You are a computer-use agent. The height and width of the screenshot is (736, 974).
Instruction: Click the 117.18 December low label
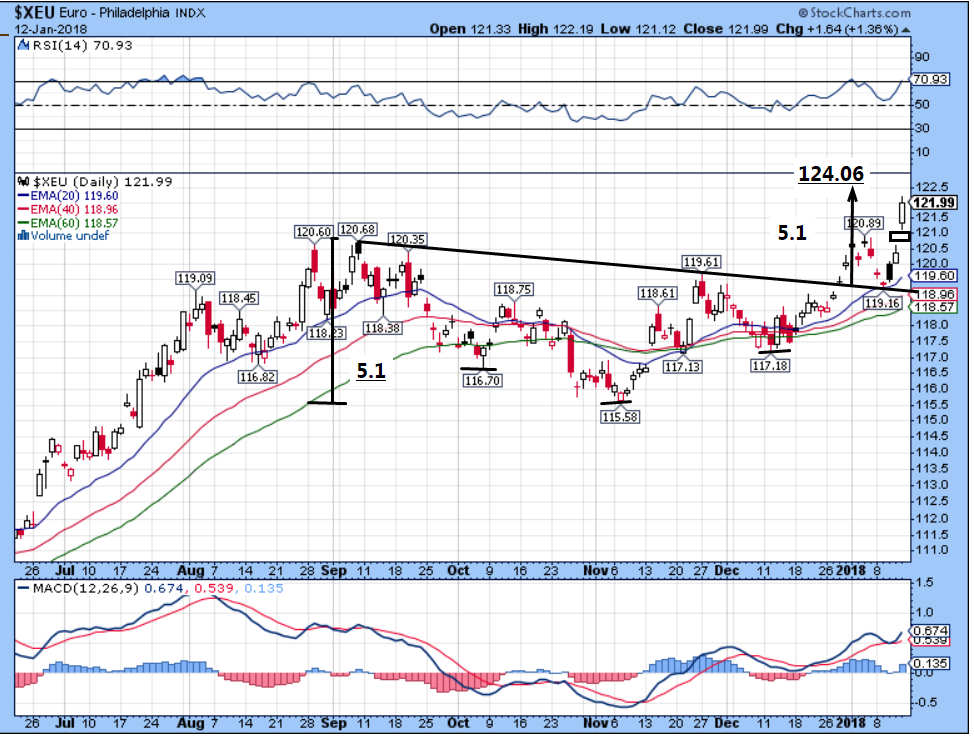point(770,366)
